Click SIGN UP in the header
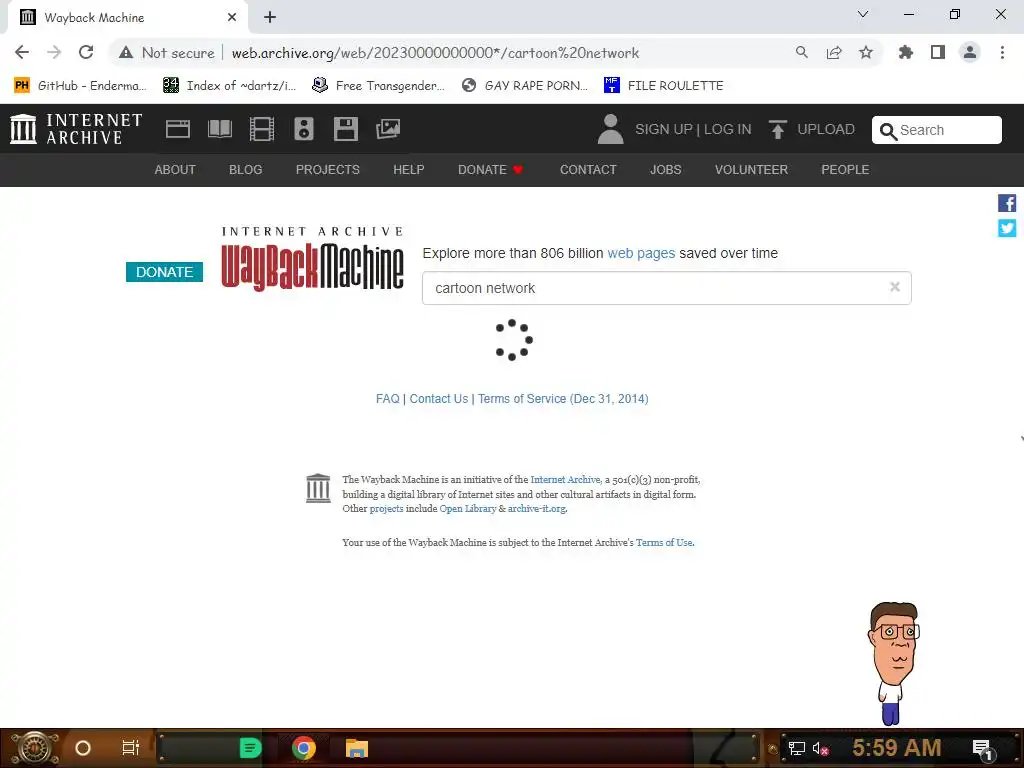 click(x=664, y=129)
